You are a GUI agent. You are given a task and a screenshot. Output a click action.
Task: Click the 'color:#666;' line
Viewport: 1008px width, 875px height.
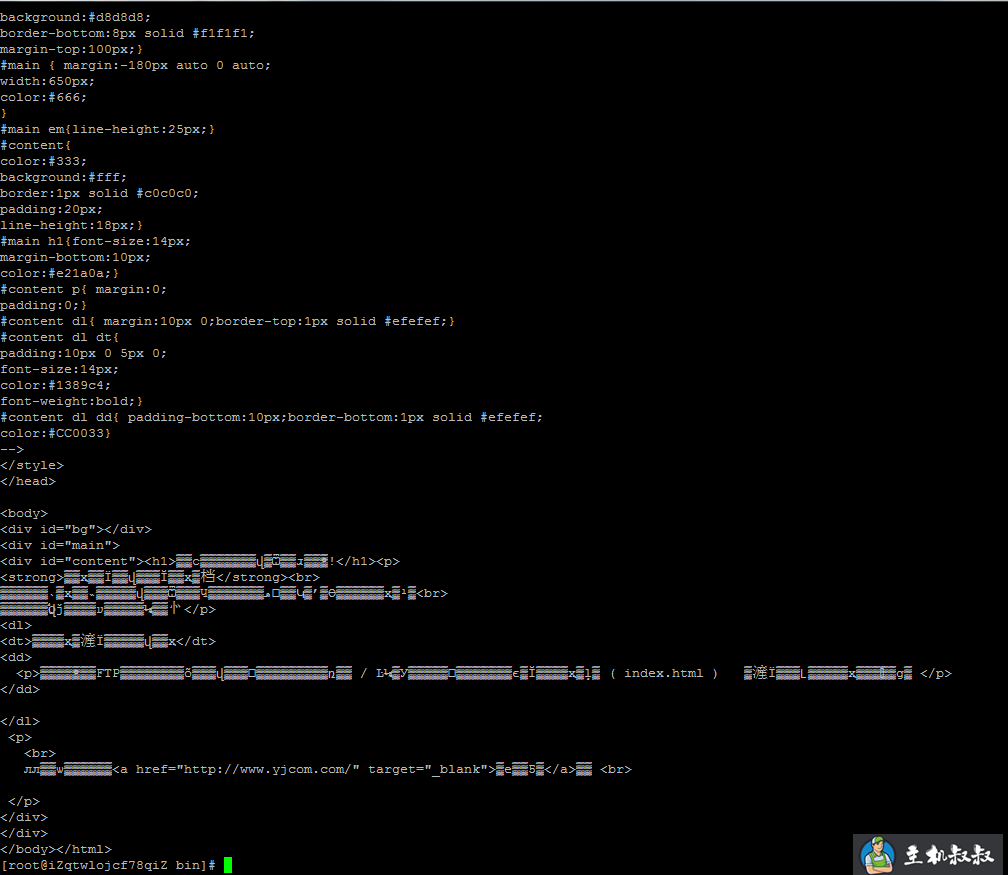tap(43, 98)
